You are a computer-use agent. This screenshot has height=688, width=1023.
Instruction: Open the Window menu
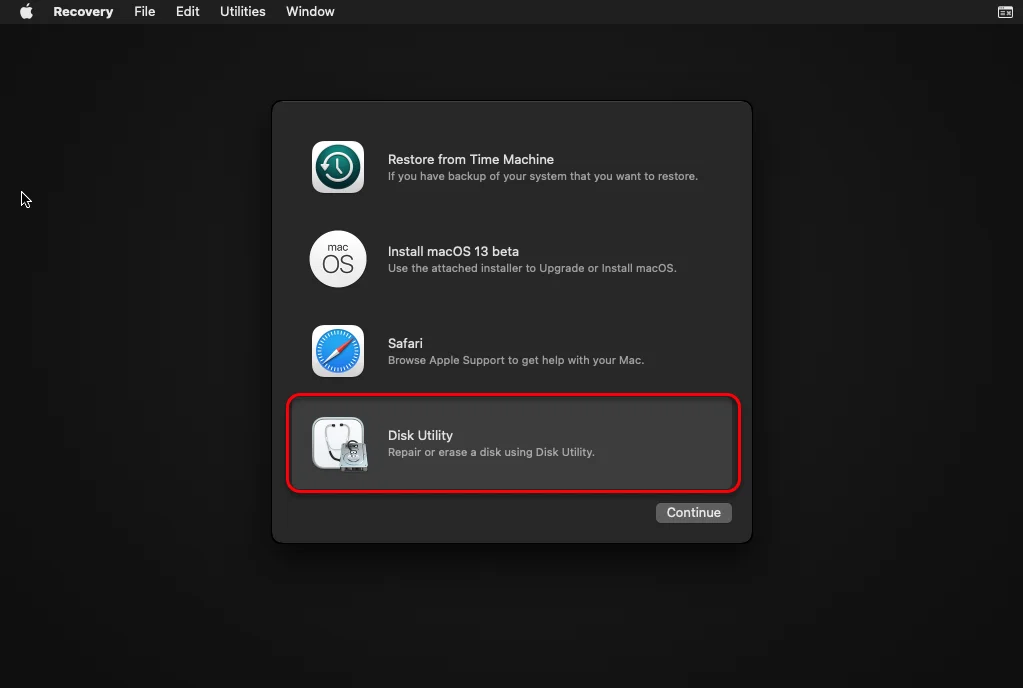tap(310, 12)
